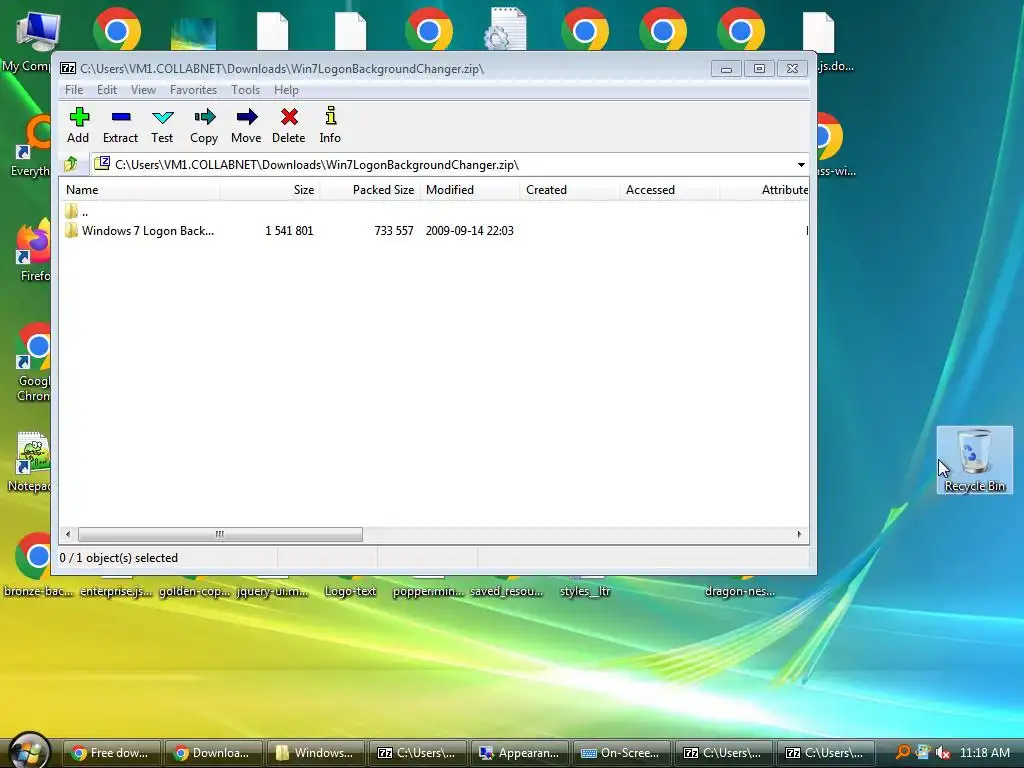Click the Move arrow icon
Viewport: 1024px width, 768px height.
(246, 117)
